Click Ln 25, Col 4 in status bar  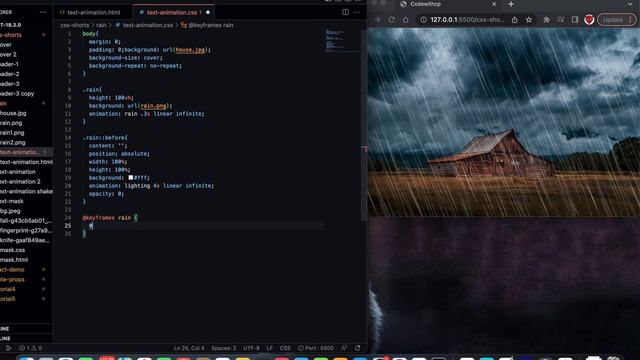pos(189,348)
